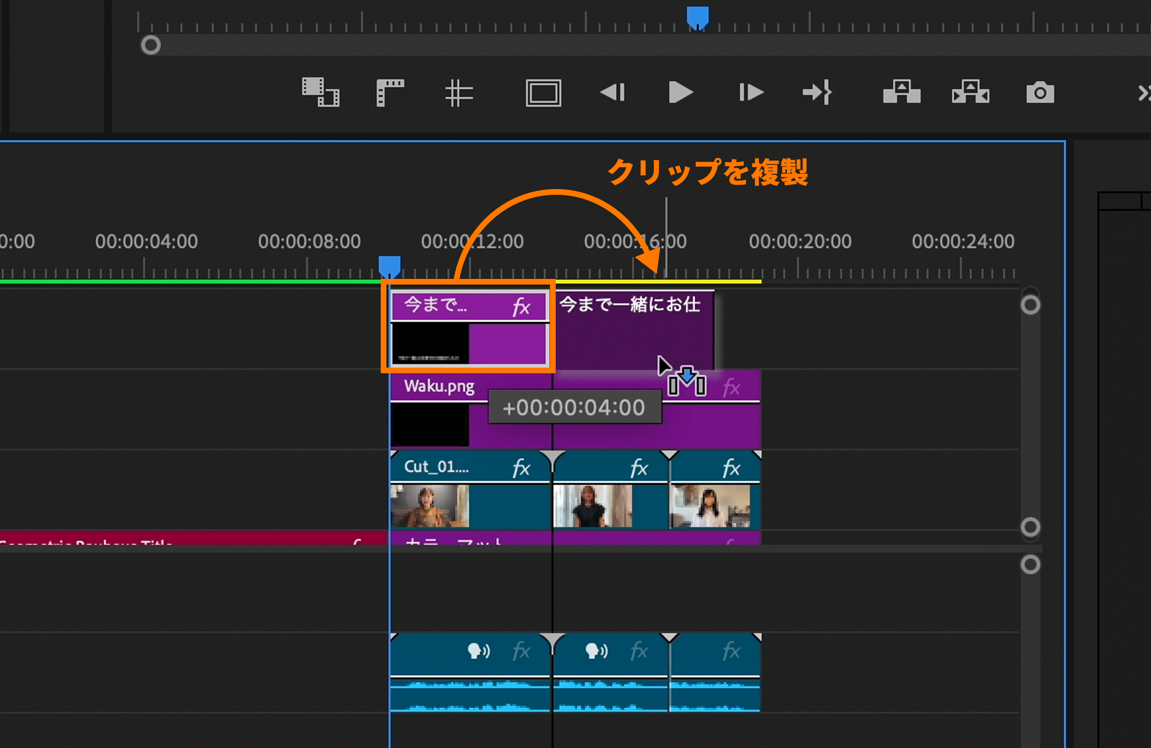Click fx badge on first audio clip

click(521, 650)
